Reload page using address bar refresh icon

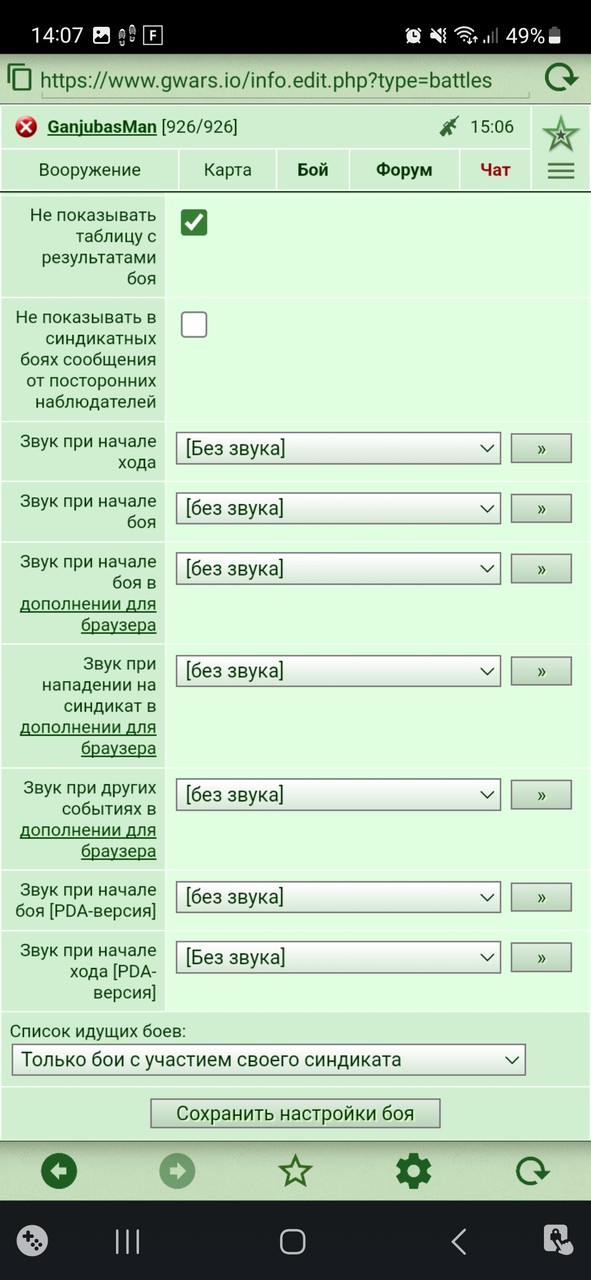point(561,77)
